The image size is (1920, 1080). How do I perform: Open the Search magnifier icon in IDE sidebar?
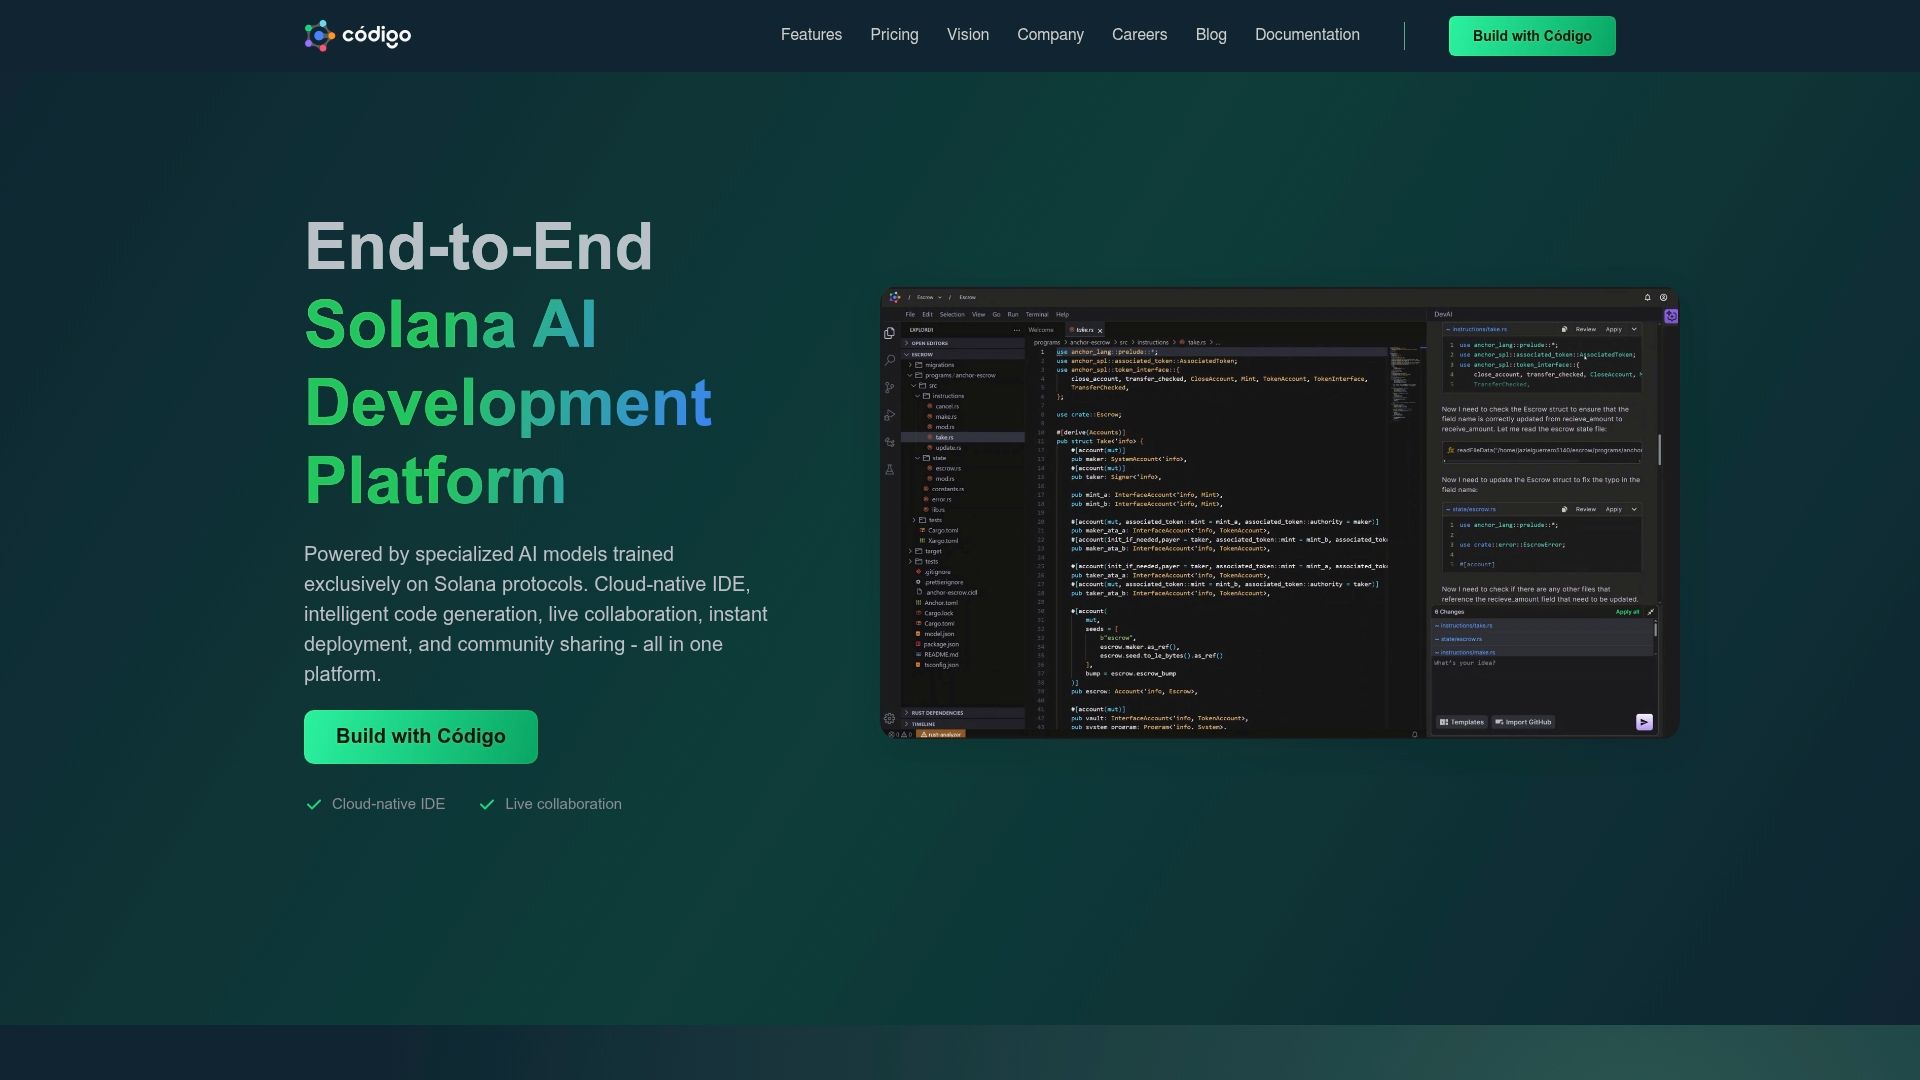[x=889, y=360]
